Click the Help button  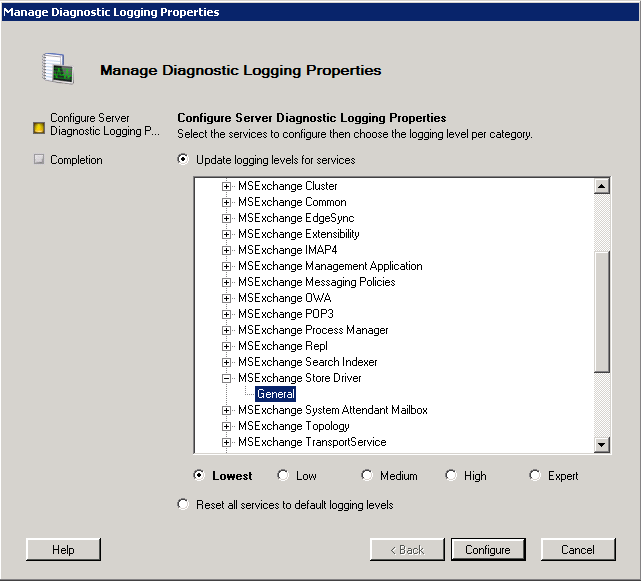[63, 550]
